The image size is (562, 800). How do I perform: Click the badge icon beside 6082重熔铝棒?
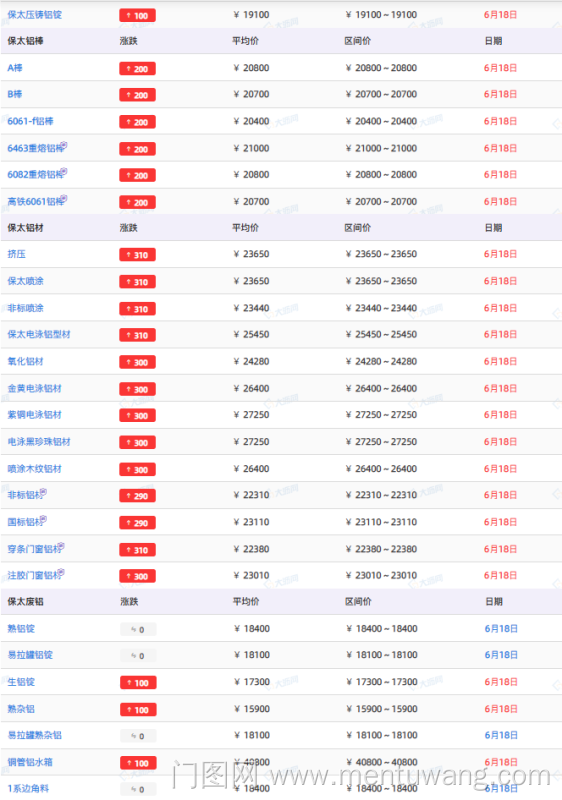pos(64,171)
